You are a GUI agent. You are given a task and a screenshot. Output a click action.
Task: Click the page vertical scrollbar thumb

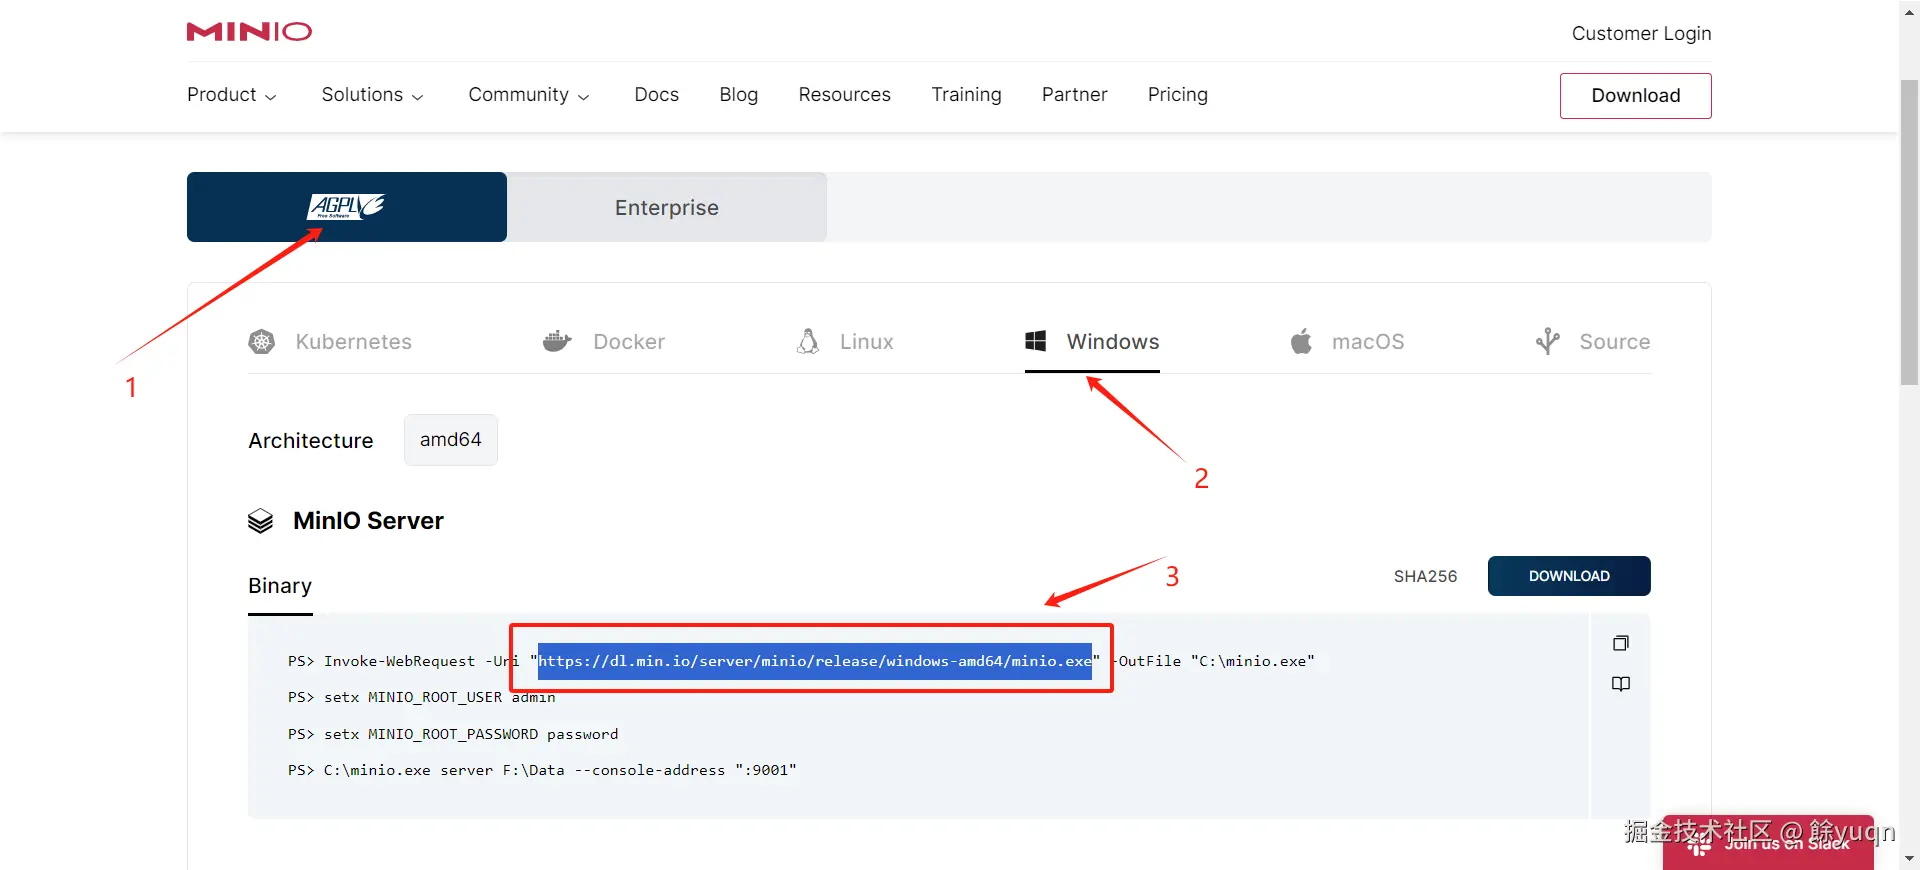[x=1909, y=232]
